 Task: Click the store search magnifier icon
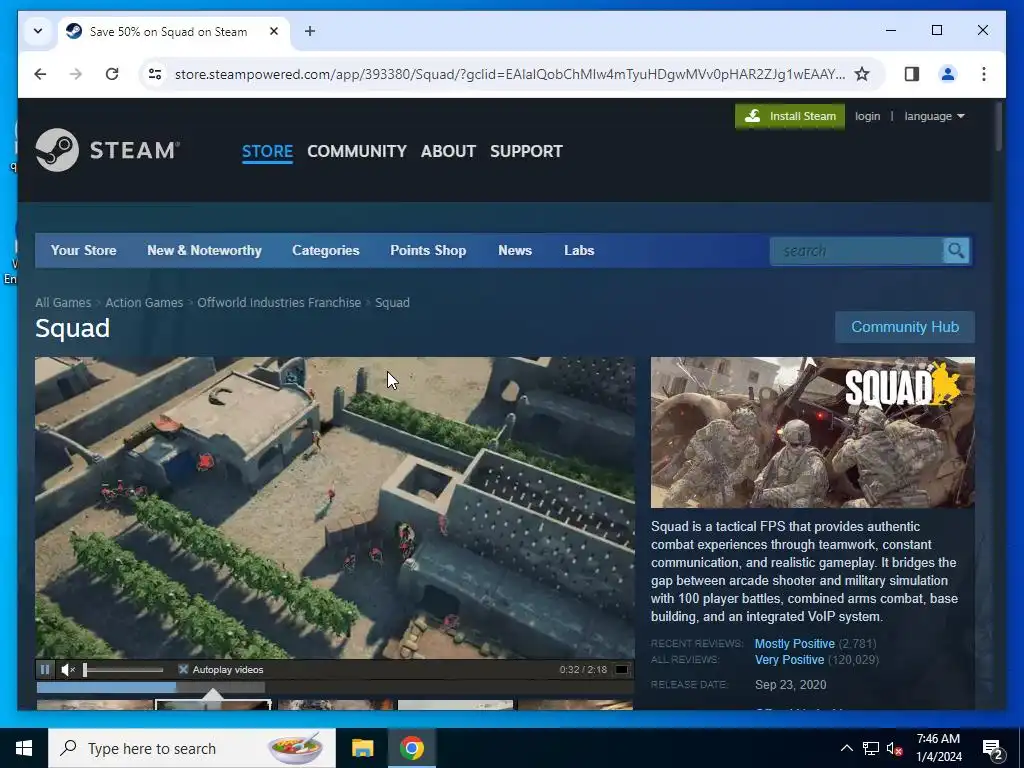coord(956,251)
